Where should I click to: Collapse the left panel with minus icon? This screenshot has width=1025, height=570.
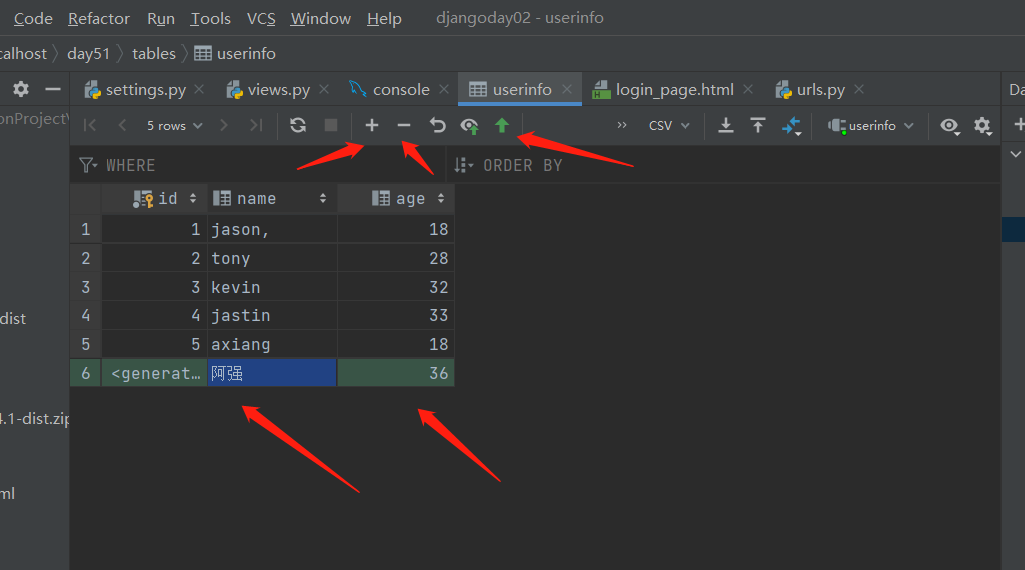click(x=53, y=89)
